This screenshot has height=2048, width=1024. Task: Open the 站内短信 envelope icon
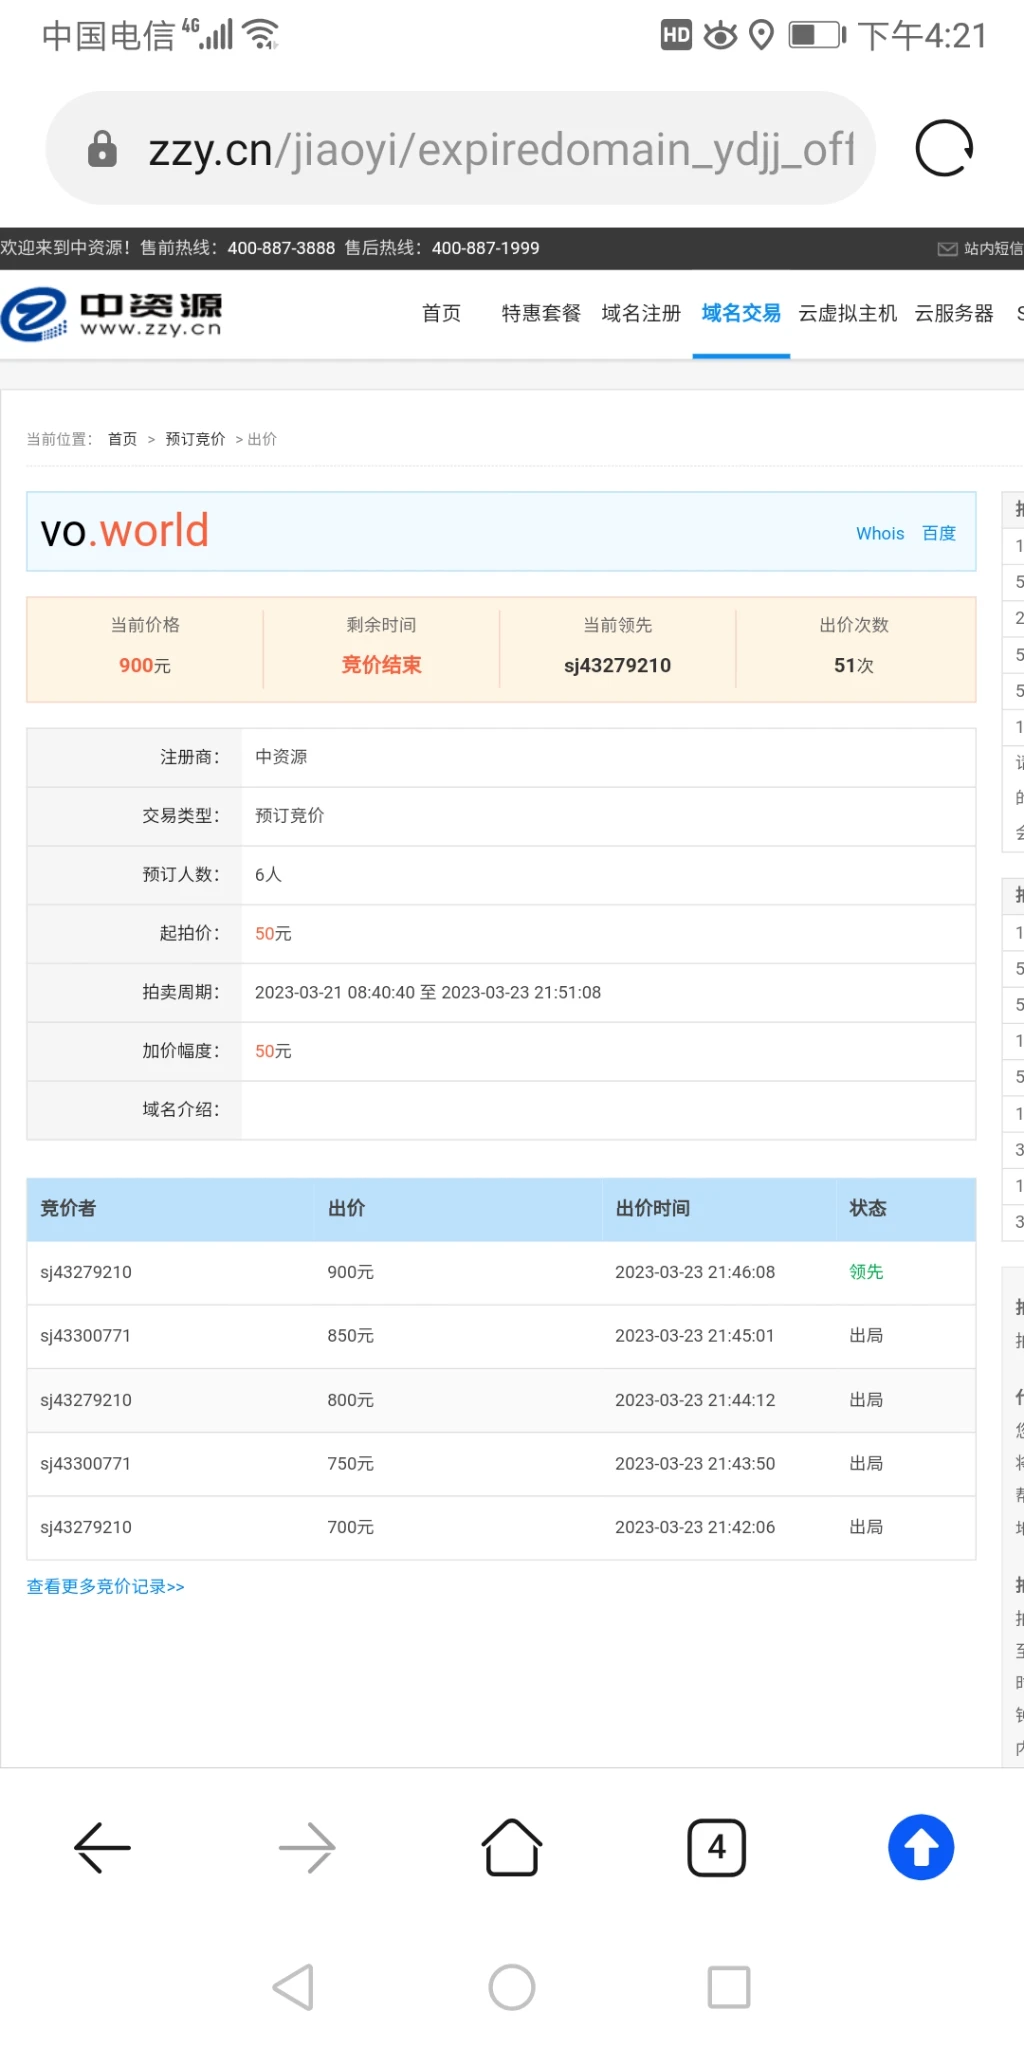pos(947,249)
